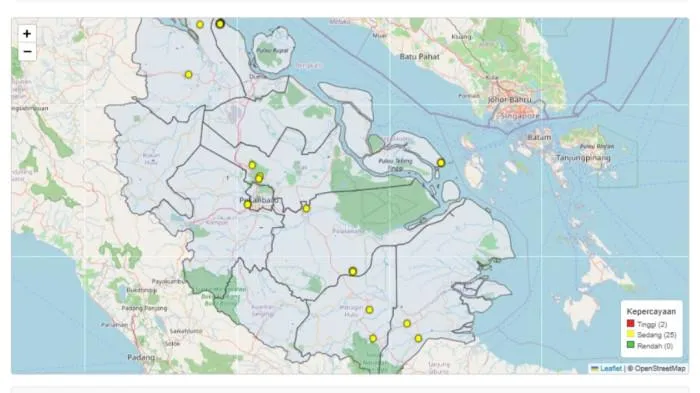Click the green Rendah legend swatch
Image resolution: width=700 pixels, height=393 pixels.
(x=630, y=345)
